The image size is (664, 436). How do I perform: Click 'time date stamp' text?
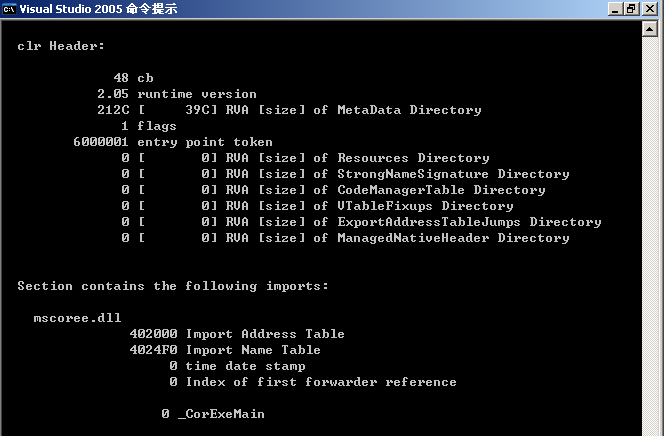[245, 366]
